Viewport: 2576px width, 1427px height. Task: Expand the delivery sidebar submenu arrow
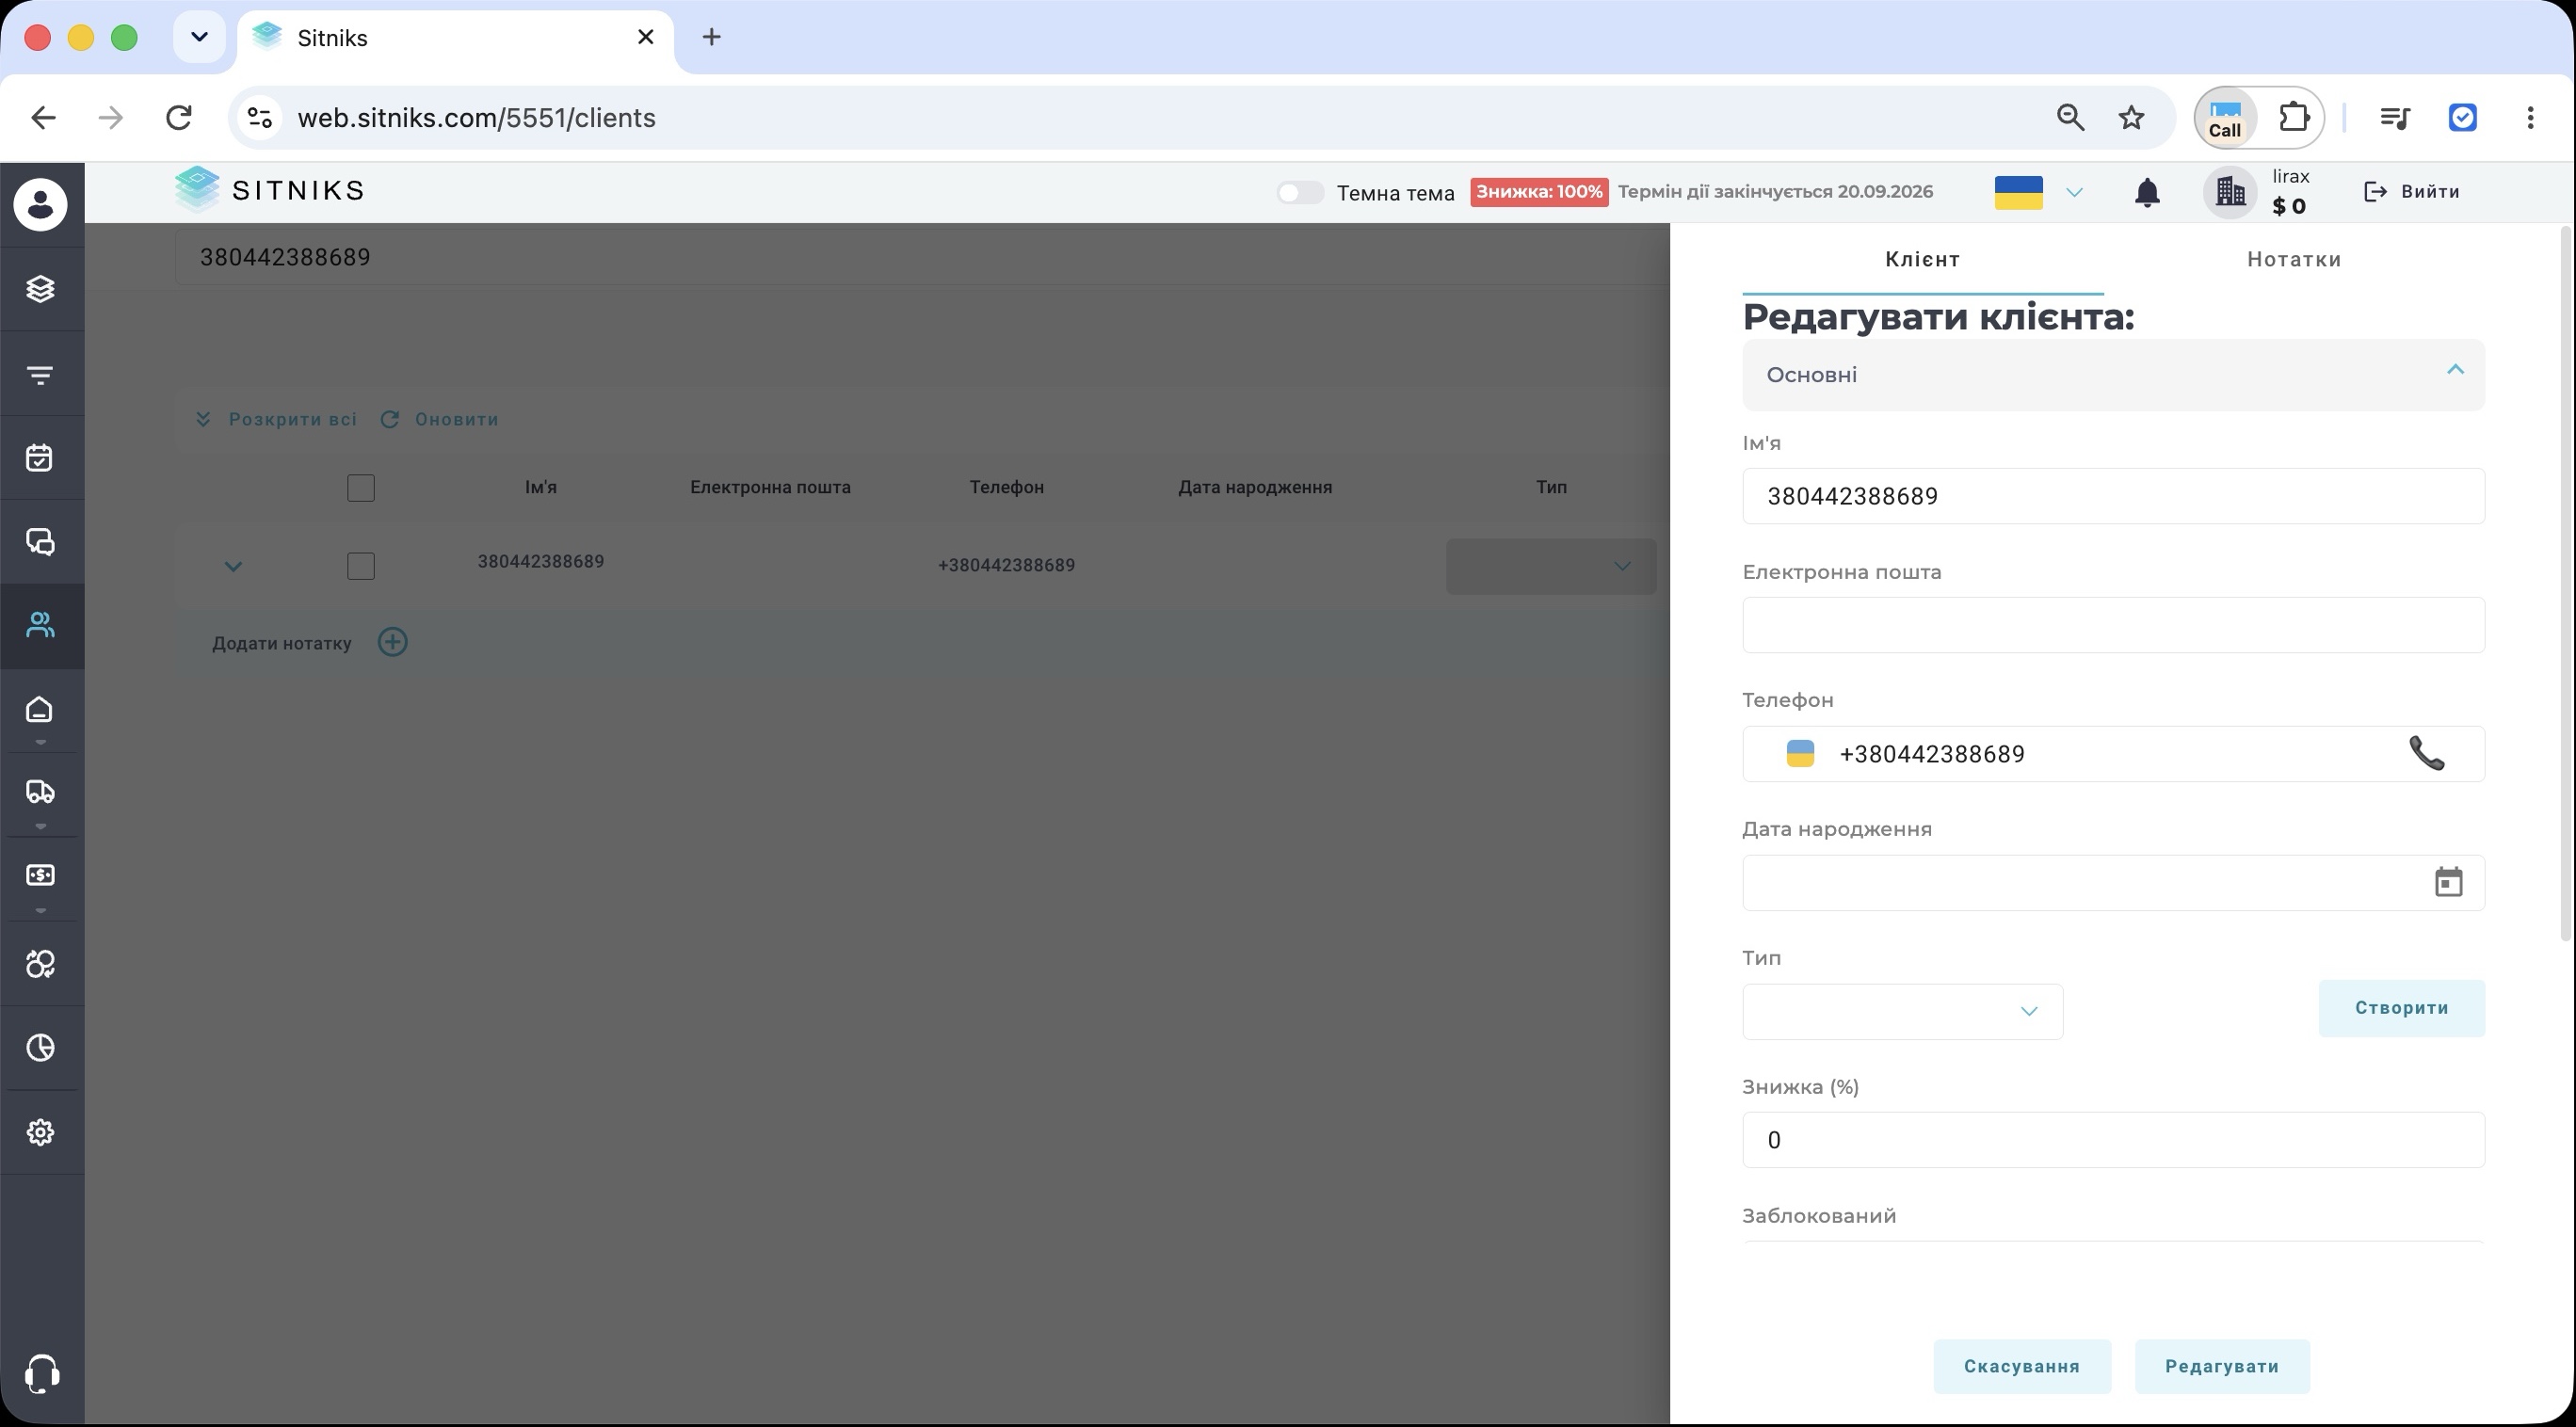pyautogui.click(x=40, y=827)
